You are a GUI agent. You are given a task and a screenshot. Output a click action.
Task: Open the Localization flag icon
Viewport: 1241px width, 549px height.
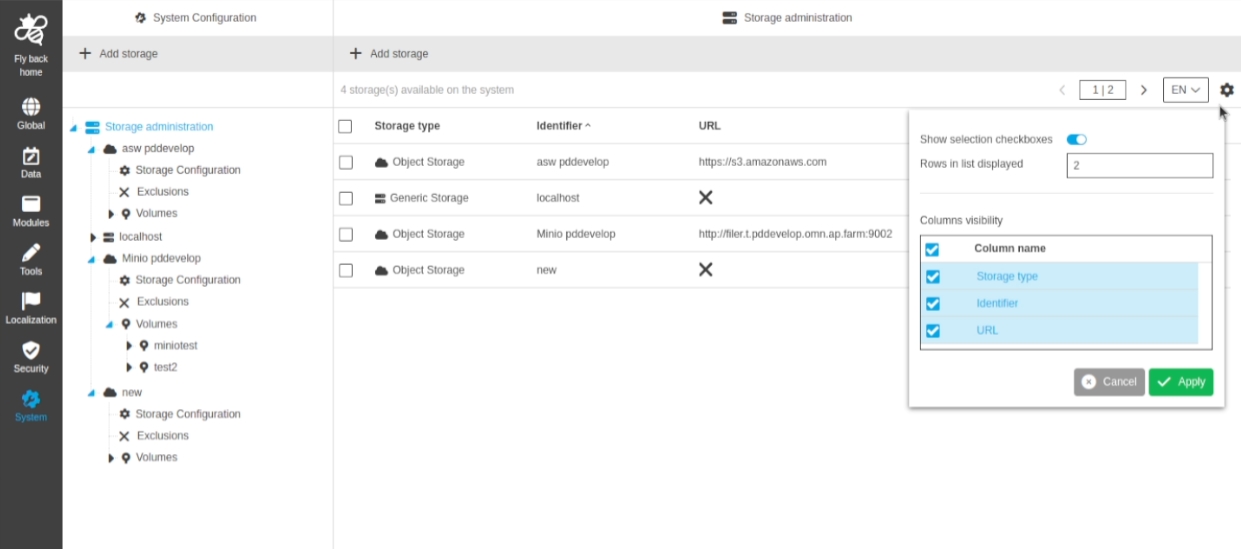click(31, 301)
